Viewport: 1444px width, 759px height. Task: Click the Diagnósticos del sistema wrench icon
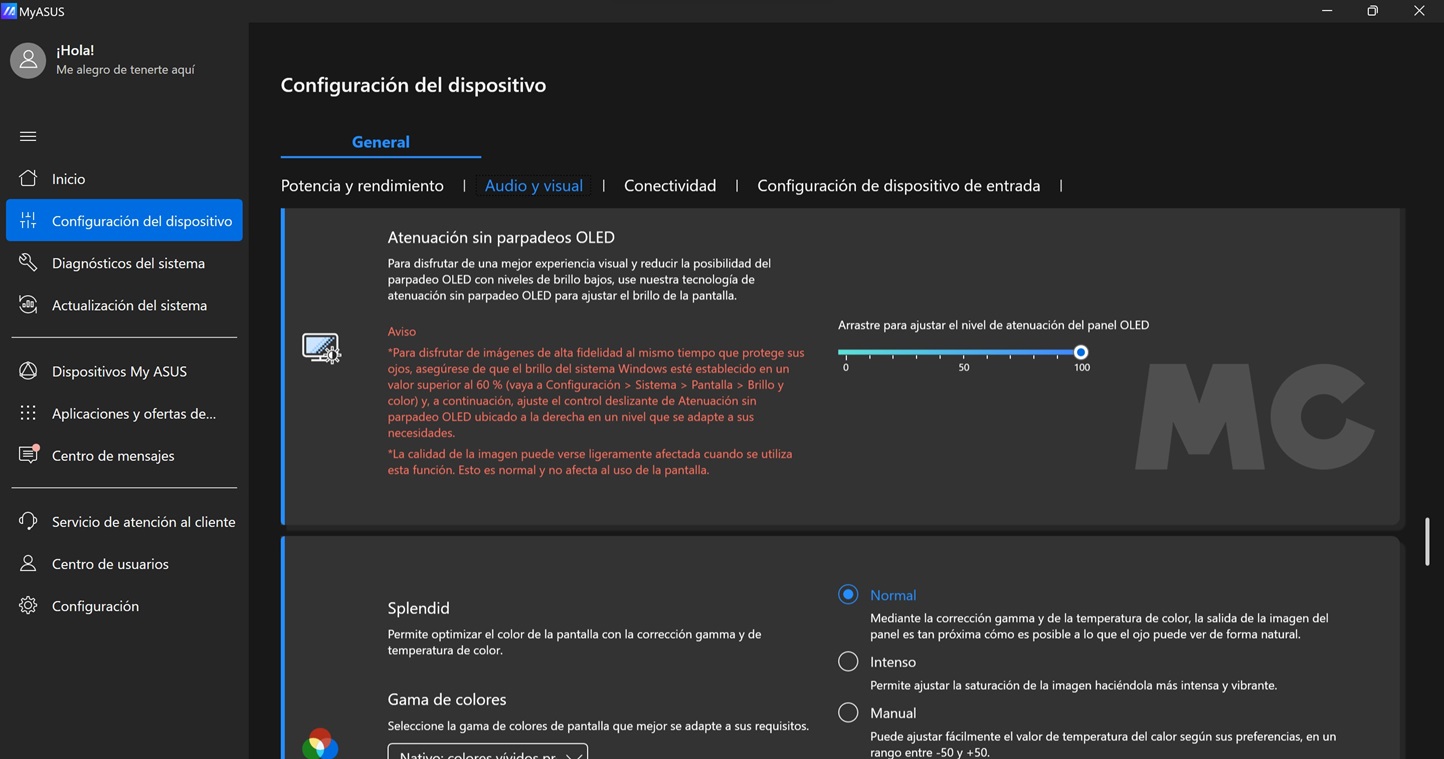(28, 263)
